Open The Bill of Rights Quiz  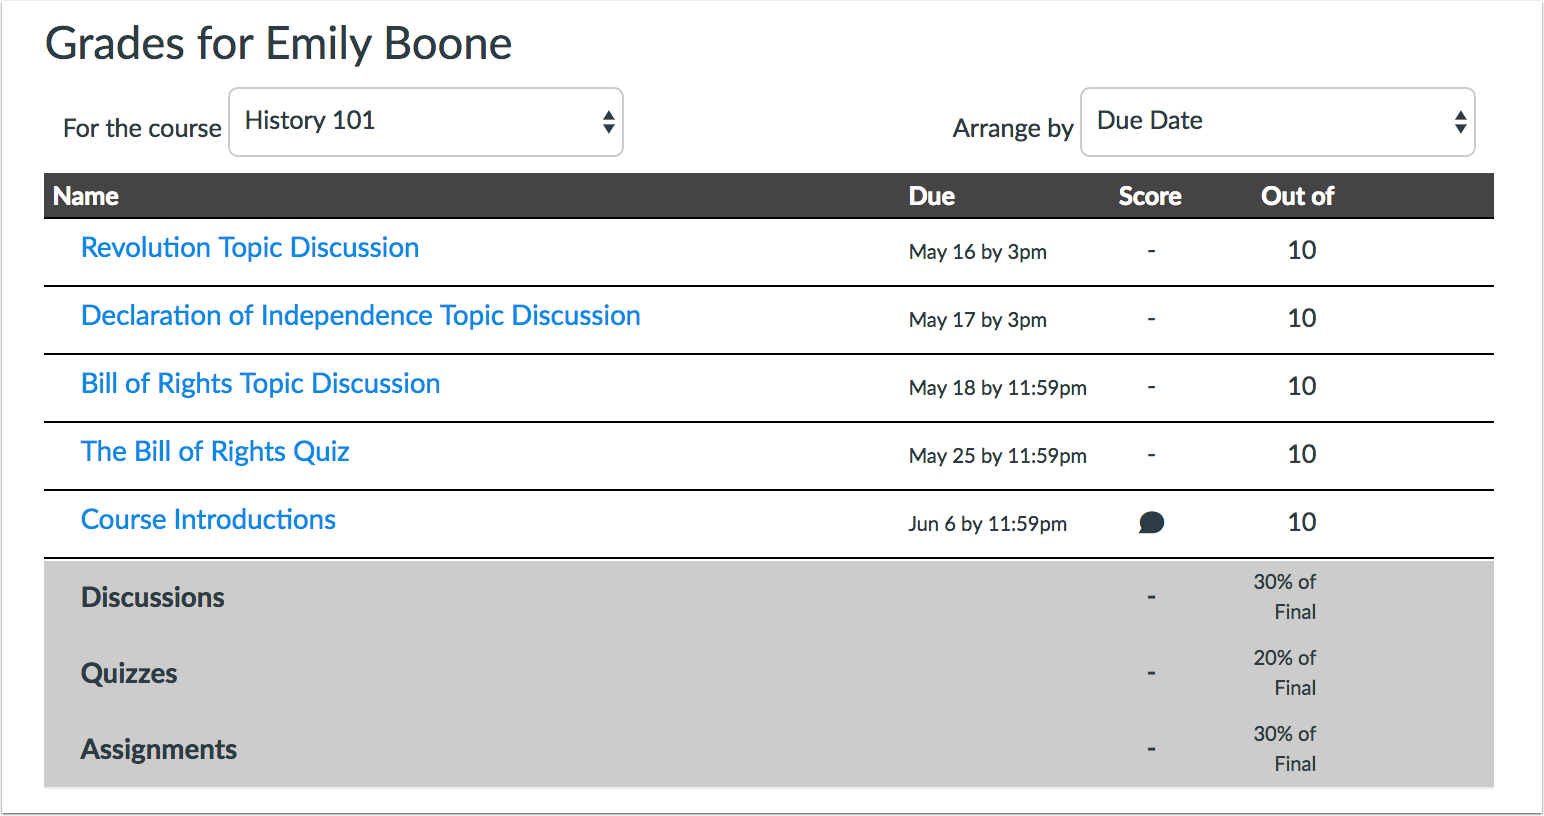[215, 452]
